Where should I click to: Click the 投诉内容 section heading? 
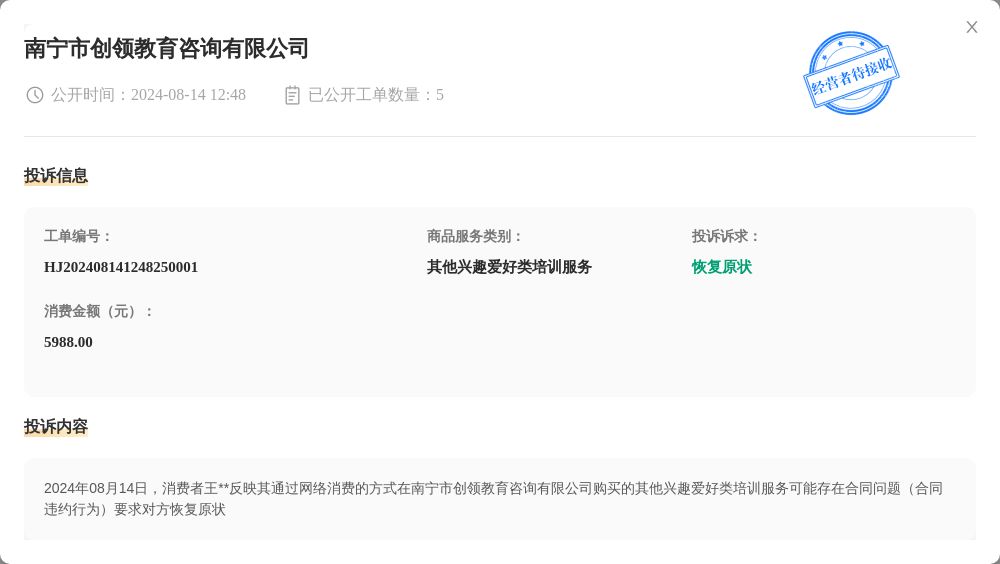(56, 427)
